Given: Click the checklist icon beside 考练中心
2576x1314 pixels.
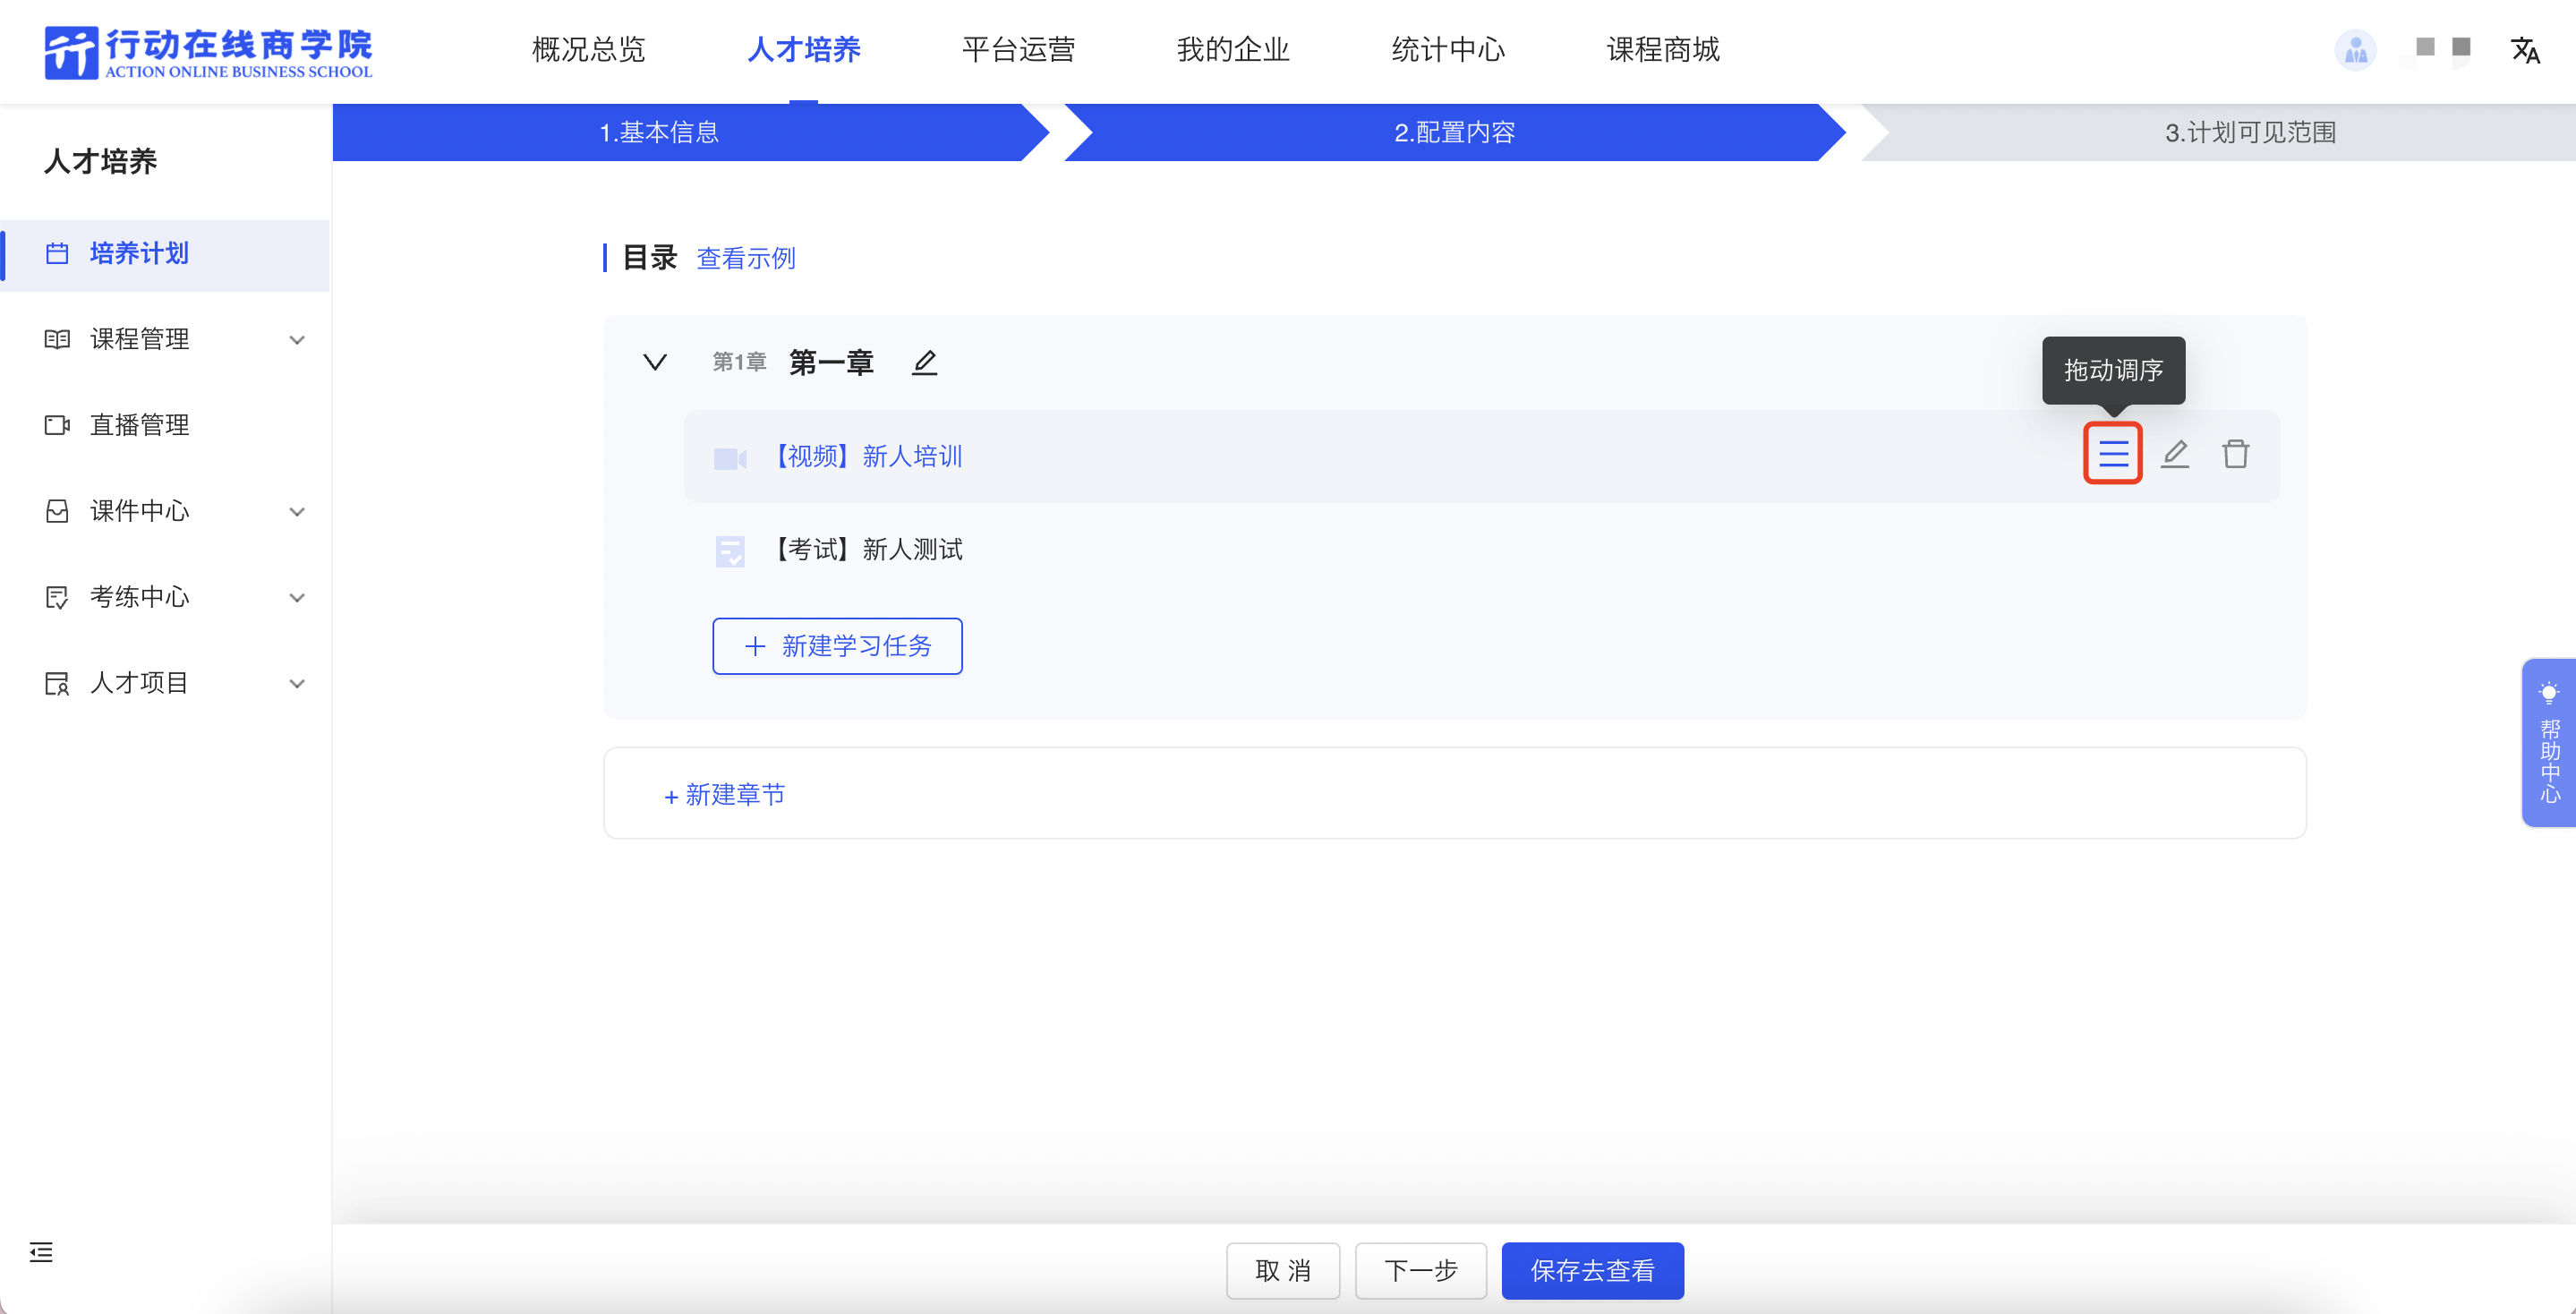Looking at the screenshot, I should point(57,597).
